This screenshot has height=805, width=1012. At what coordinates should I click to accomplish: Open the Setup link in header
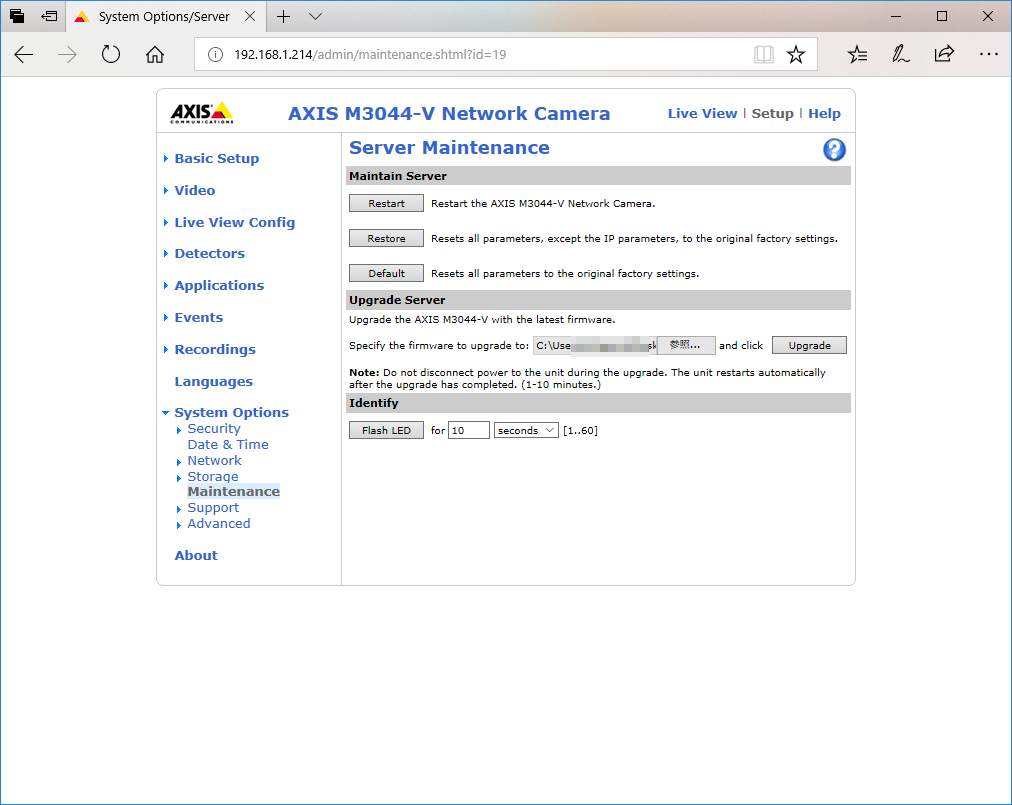tap(773, 114)
